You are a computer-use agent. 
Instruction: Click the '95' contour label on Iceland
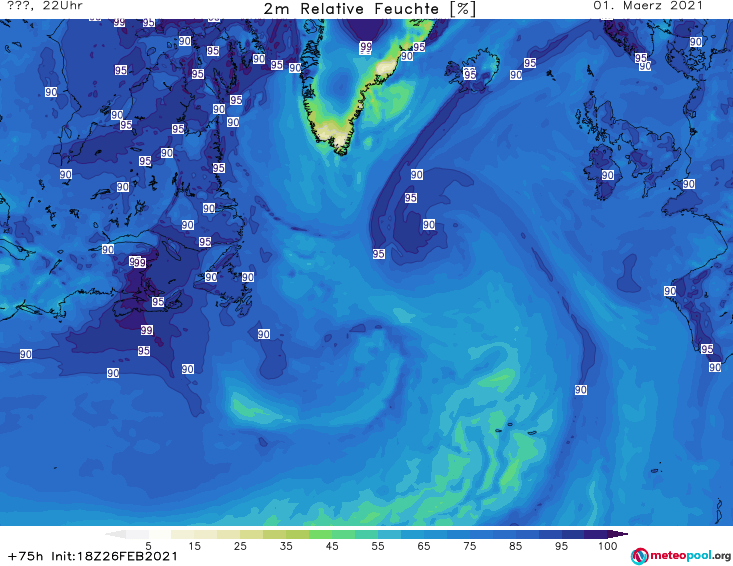(x=469, y=73)
